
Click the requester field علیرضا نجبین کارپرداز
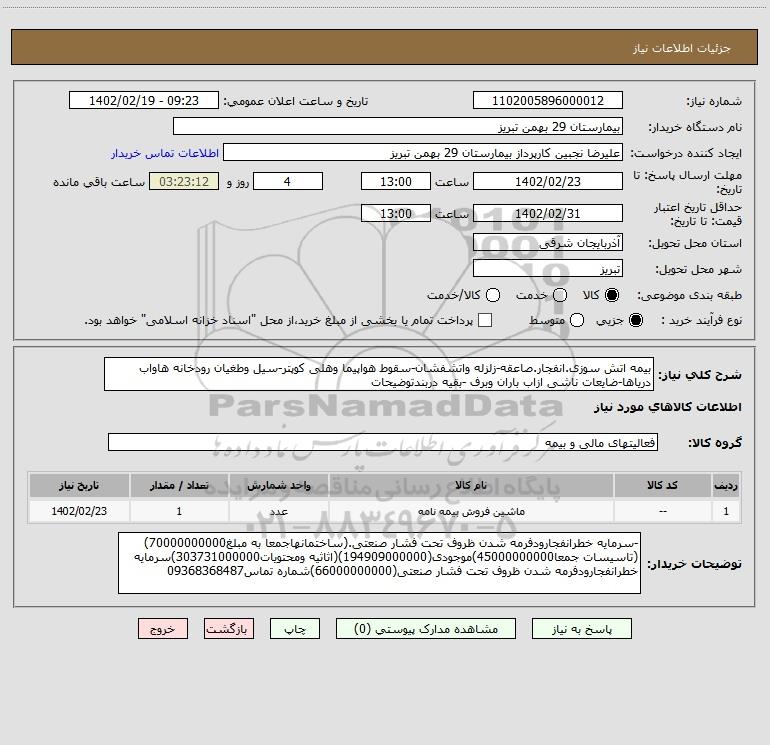click(423, 152)
